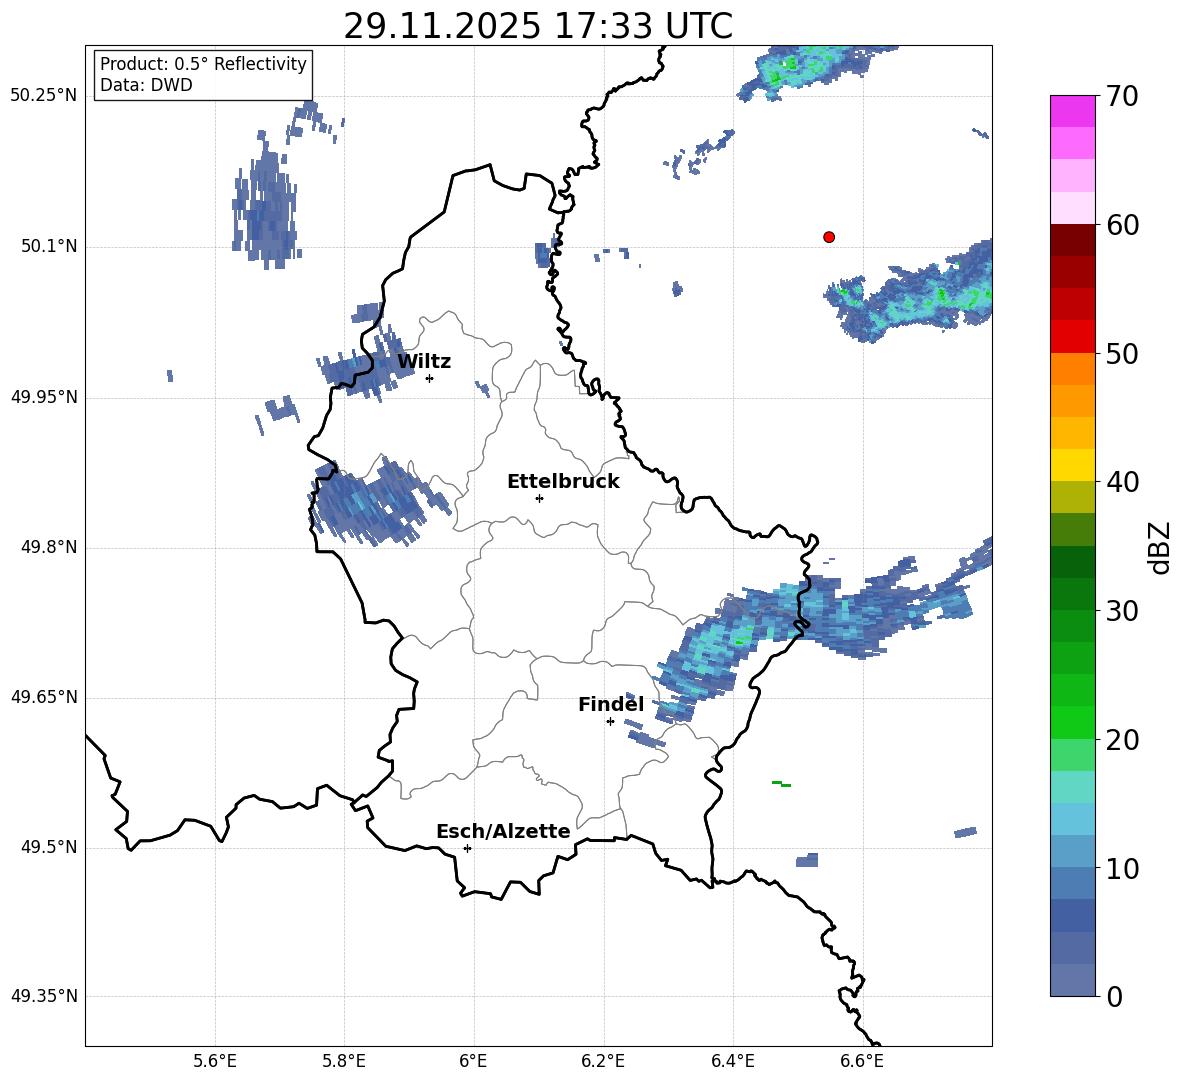1184x1081 pixels.
Task: Click the dBZ colorbar axis label
Action: pyautogui.click(x=1160, y=548)
